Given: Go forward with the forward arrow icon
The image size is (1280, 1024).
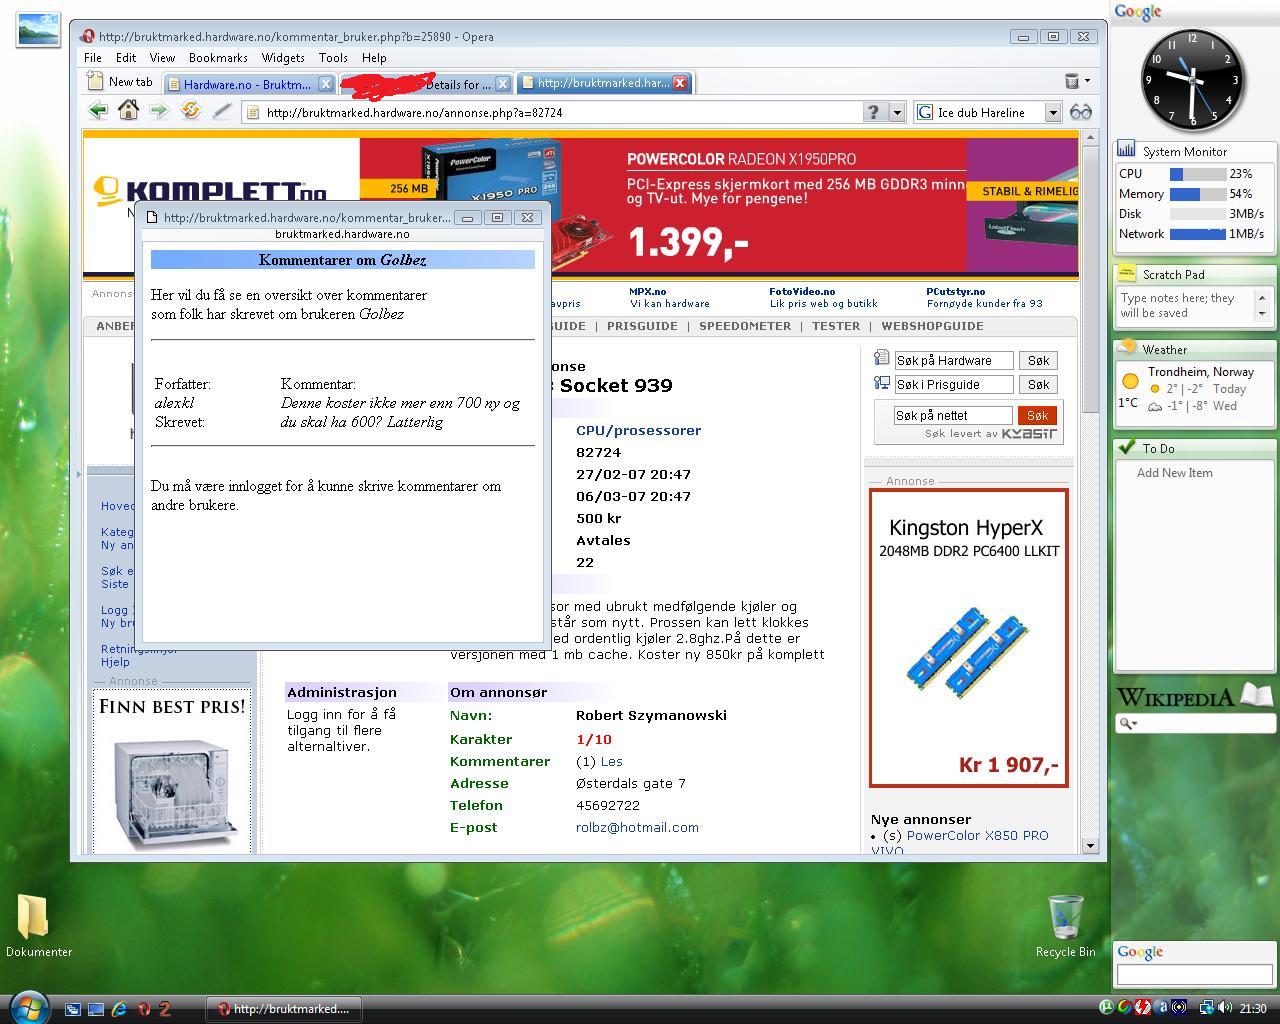Looking at the screenshot, I should coord(159,111).
